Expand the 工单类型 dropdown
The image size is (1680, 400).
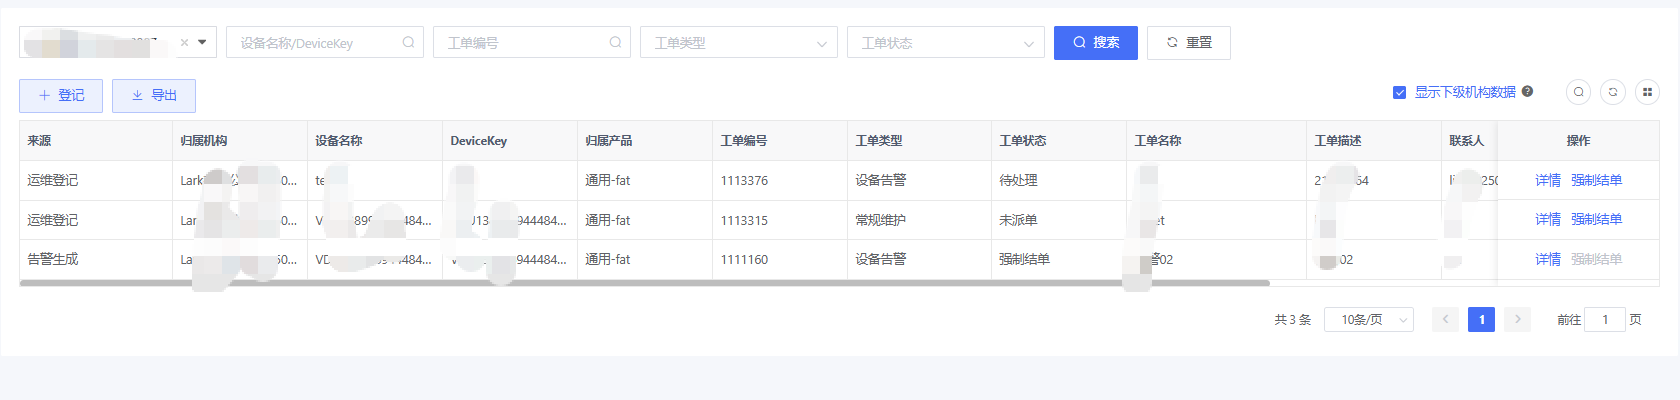[739, 43]
